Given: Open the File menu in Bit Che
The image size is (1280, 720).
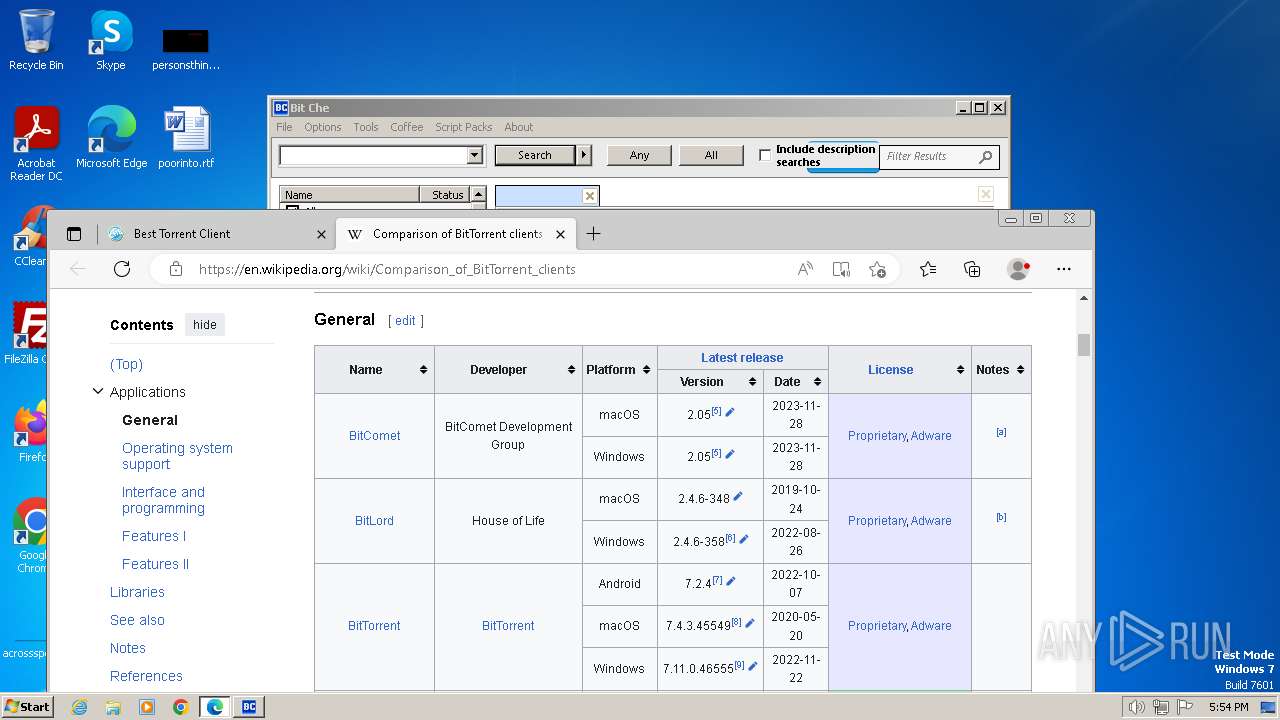Looking at the screenshot, I should coord(284,127).
